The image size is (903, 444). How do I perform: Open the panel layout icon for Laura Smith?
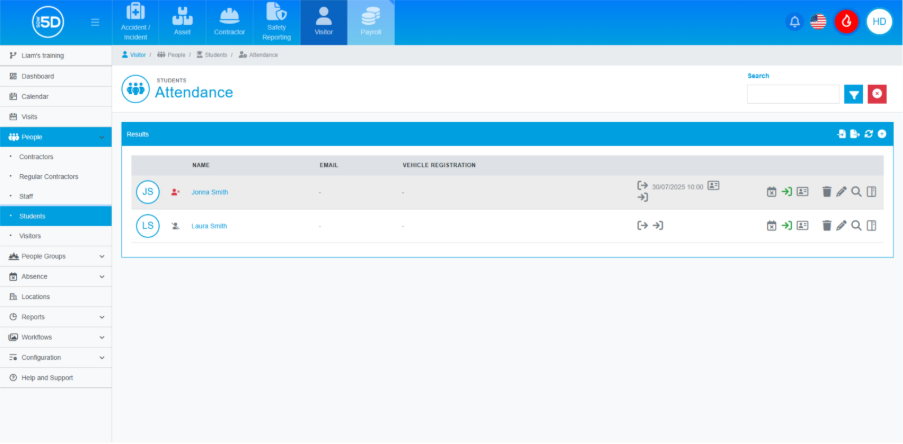click(x=871, y=226)
